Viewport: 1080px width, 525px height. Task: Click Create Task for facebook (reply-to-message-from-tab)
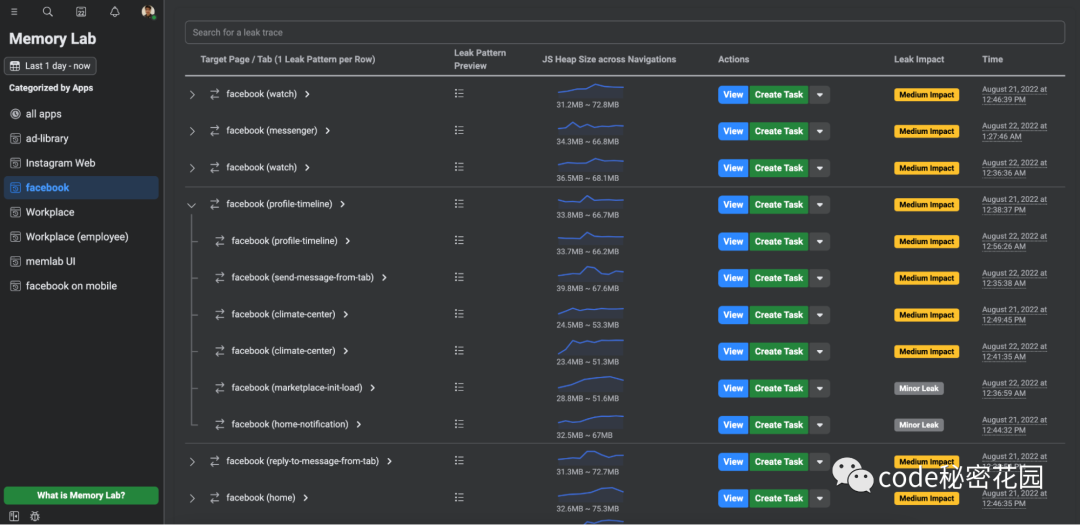coord(779,462)
